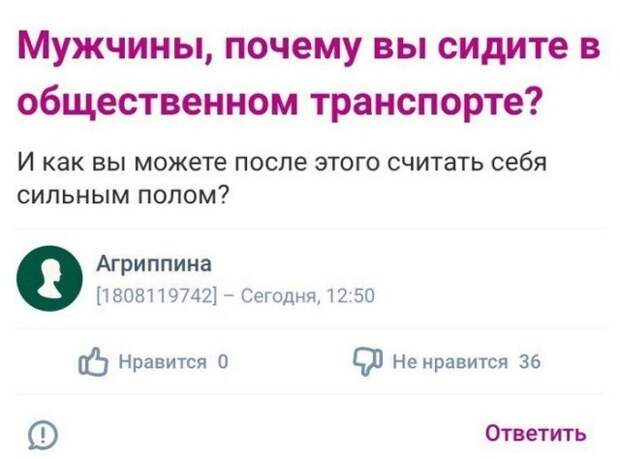Click the dislike counter showing 36
This screenshot has width=620, height=459.
click(530, 362)
